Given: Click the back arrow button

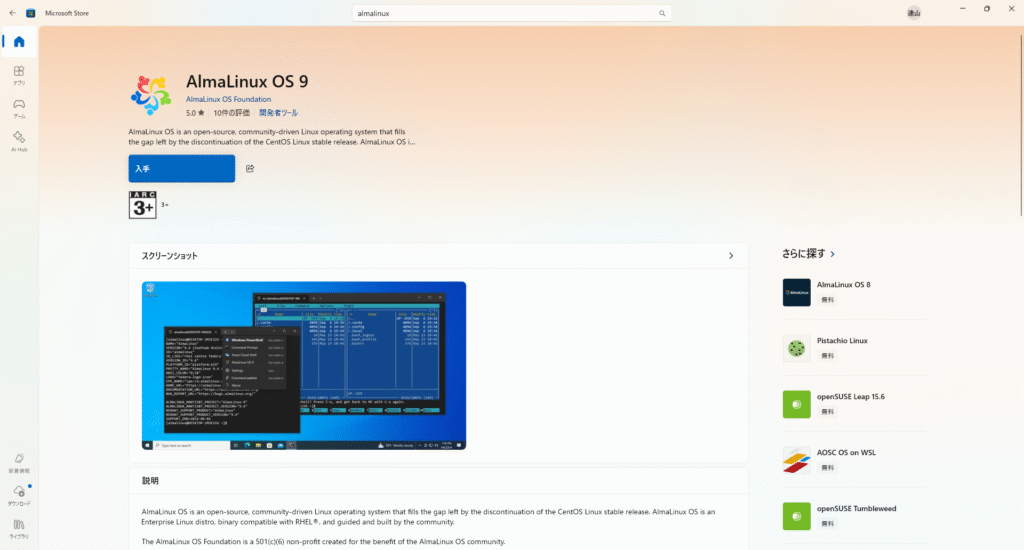Looking at the screenshot, I should [x=12, y=12].
